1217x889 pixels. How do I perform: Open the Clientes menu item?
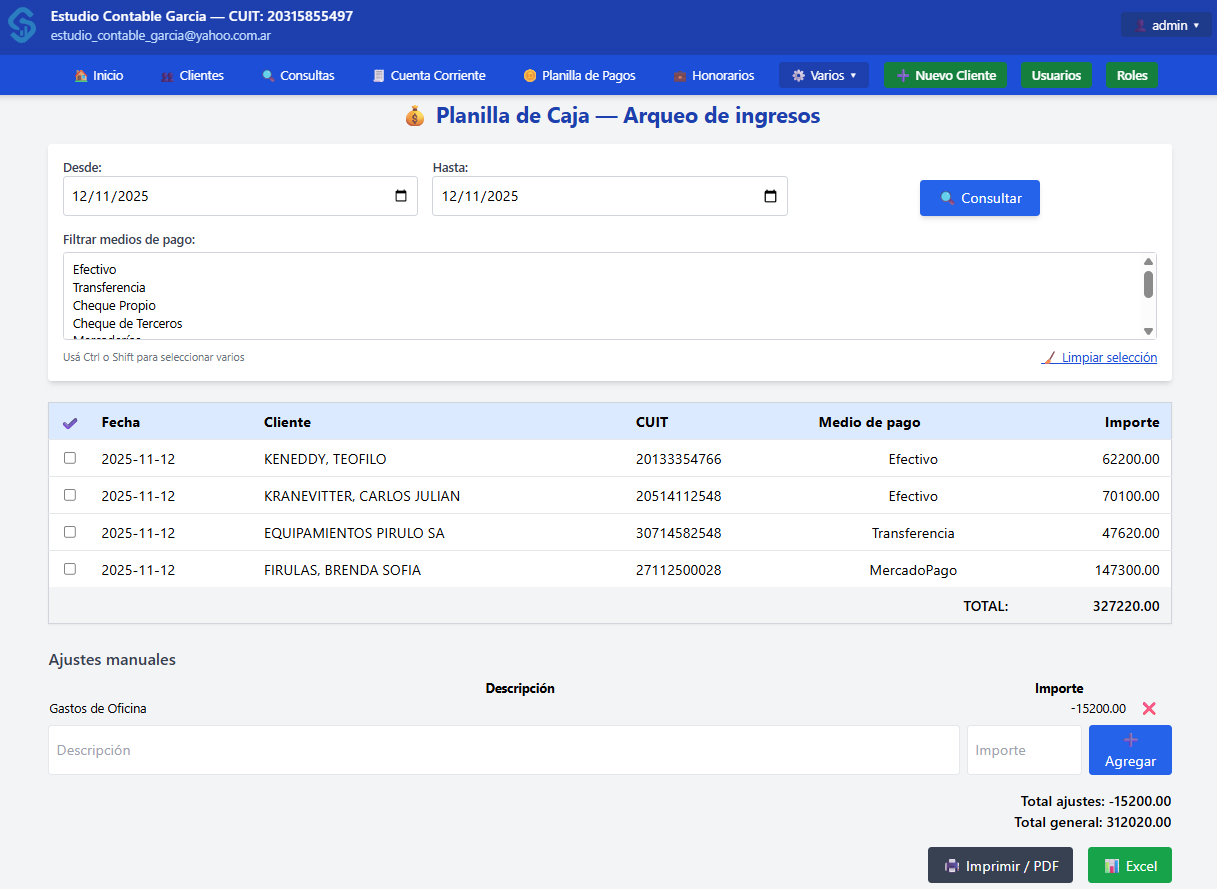tap(192, 75)
